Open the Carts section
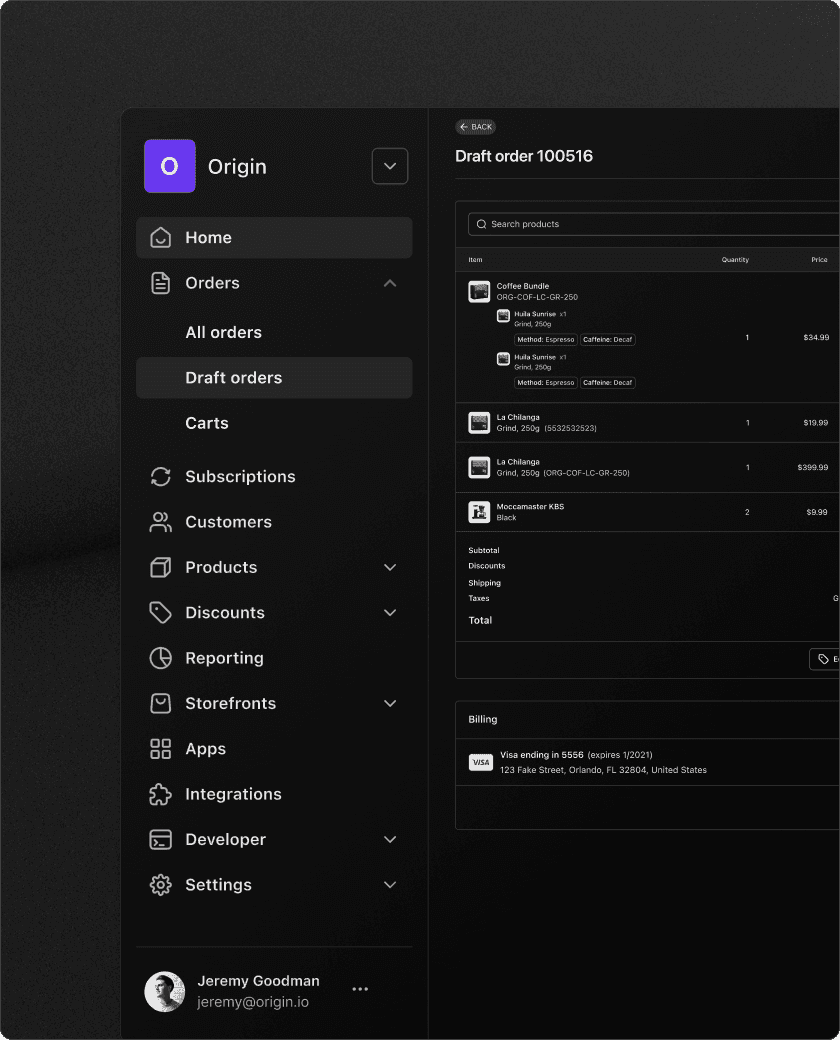840x1040 pixels. (207, 423)
